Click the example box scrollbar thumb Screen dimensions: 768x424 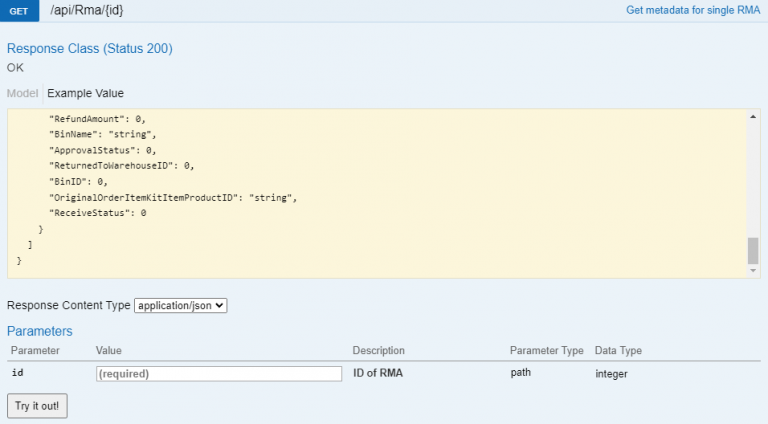point(753,251)
